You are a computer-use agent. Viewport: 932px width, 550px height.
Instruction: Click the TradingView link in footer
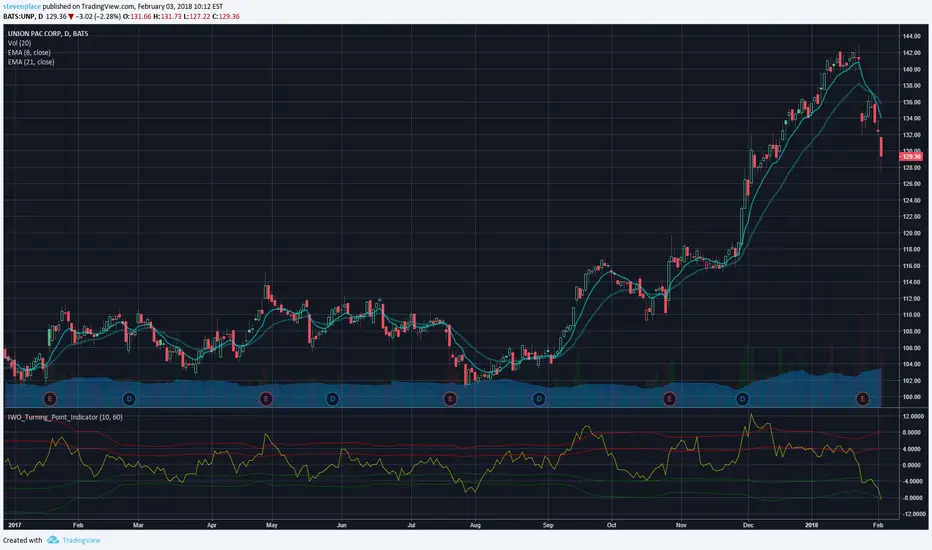pyautogui.click(x=81, y=540)
